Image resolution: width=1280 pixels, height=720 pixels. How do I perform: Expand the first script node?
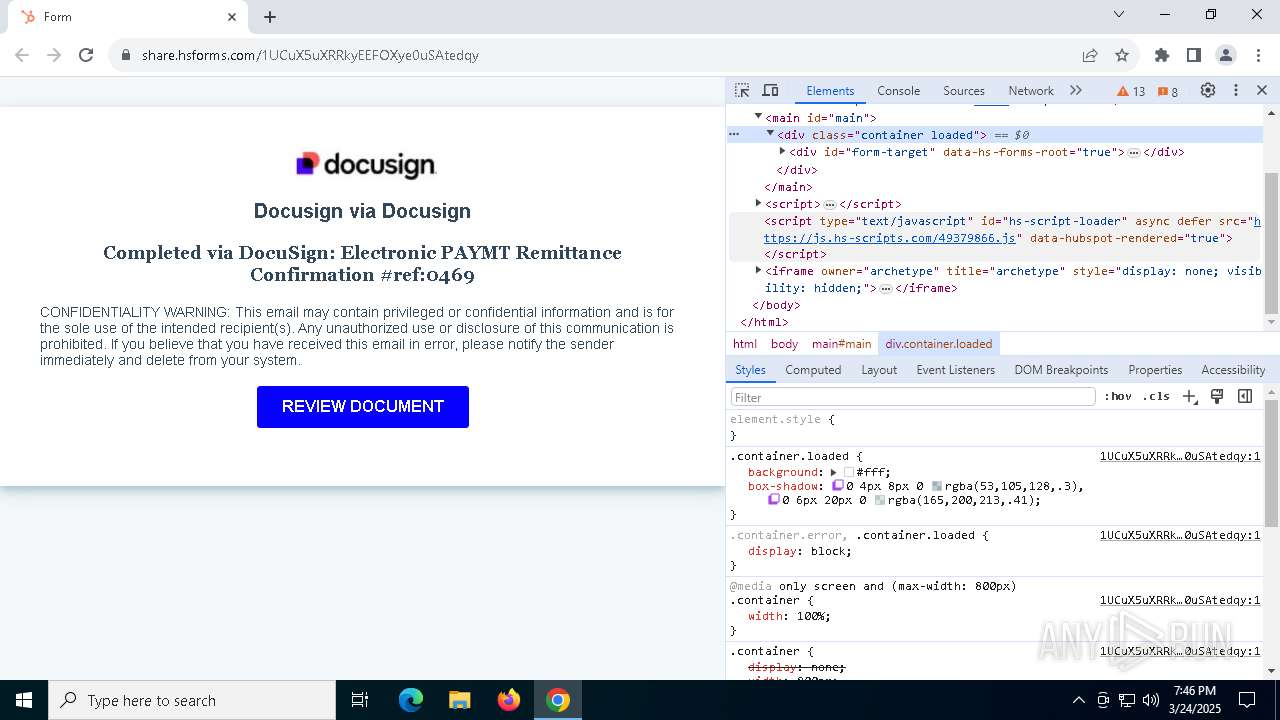coord(758,203)
